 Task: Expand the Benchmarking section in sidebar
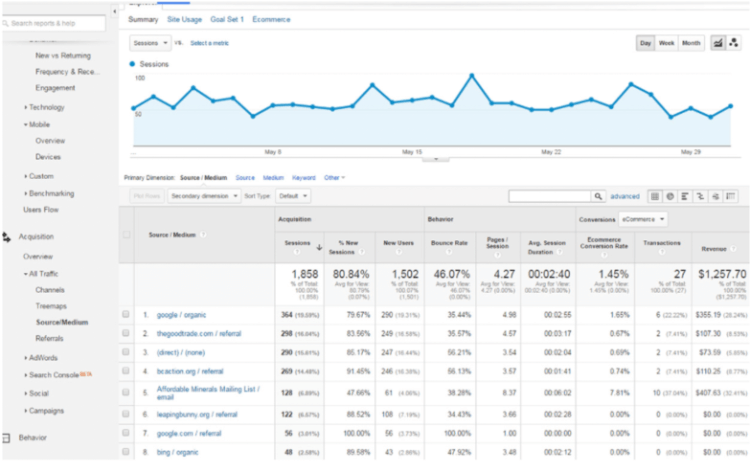coord(49,194)
